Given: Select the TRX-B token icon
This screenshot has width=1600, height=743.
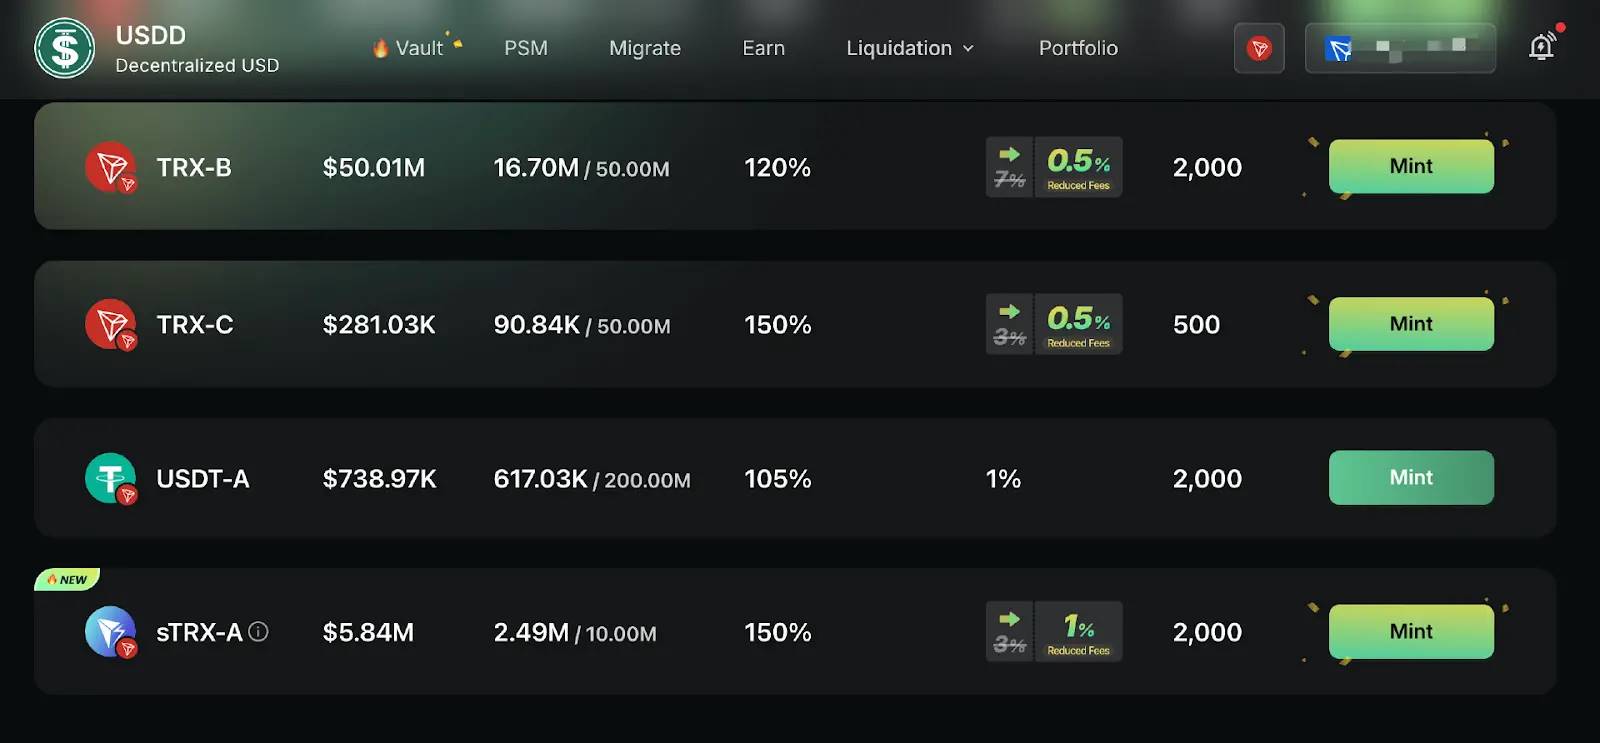Looking at the screenshot, I should click(x=110, y=166).
